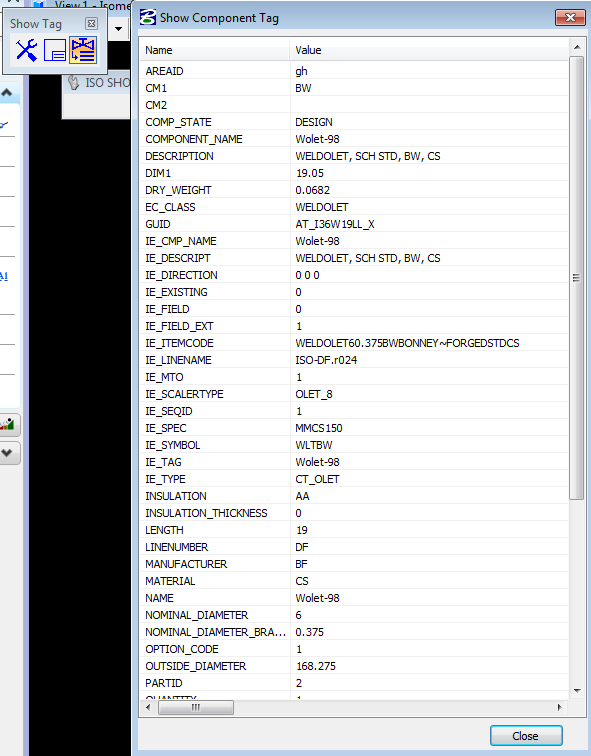The width and height of the screenshot is (591, 756).
Task: Click the wrench and screwdriver tool icon
Action: (x=26, y=50)
